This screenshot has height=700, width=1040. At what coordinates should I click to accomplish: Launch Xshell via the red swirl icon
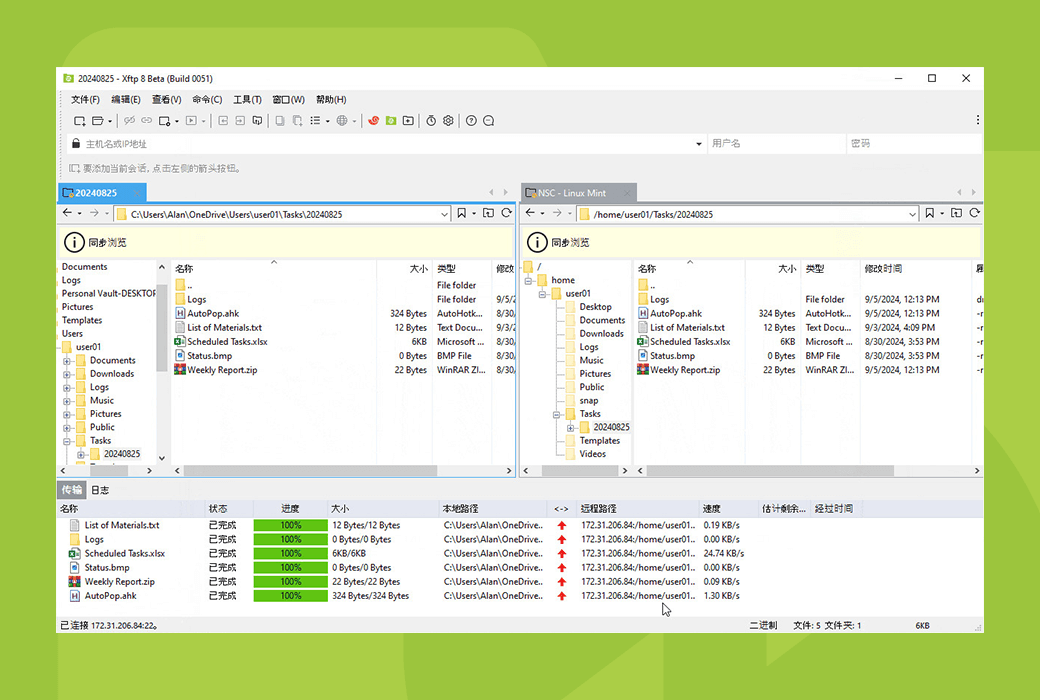(x=373, y=121)
